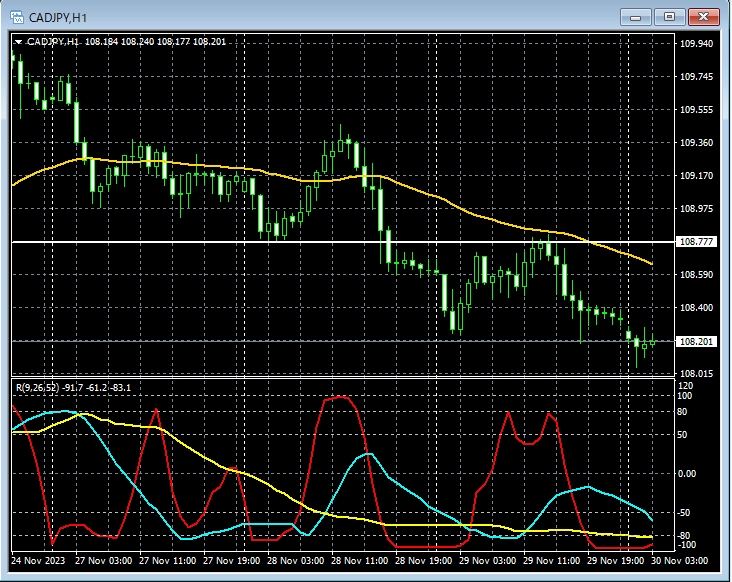Click the 108.777 price label on axis

(695, 242)
